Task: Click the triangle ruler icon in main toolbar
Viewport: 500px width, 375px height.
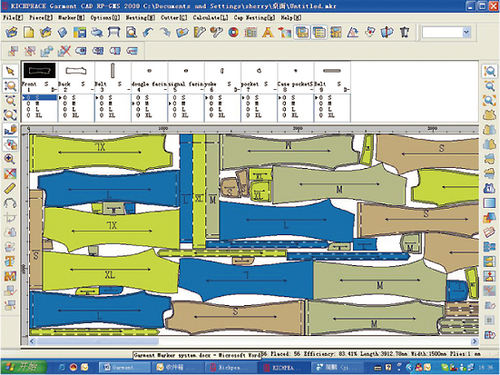Action: [353, 32]
